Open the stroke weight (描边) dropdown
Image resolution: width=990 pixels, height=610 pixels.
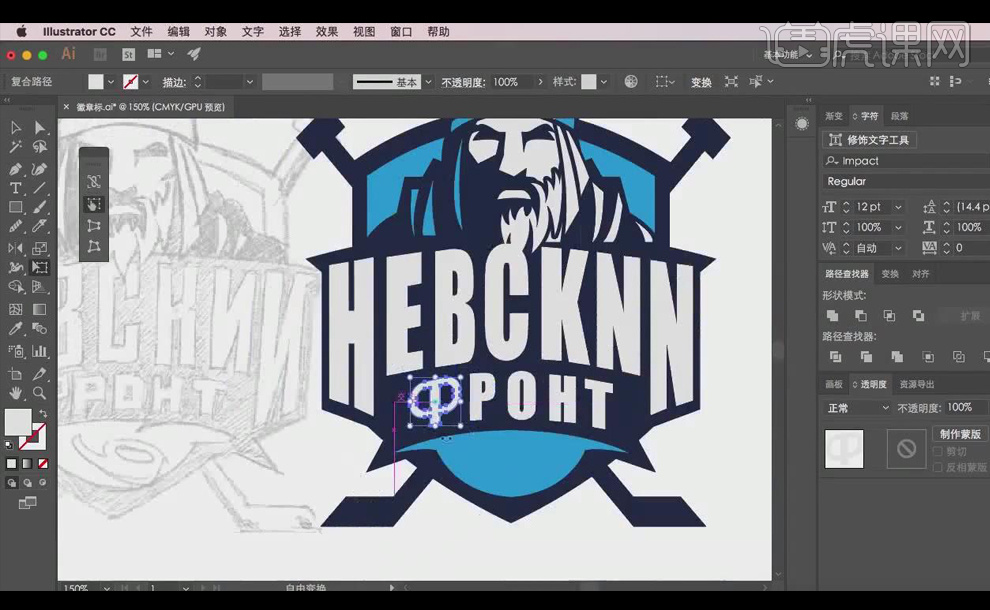(x=249, y=82)
